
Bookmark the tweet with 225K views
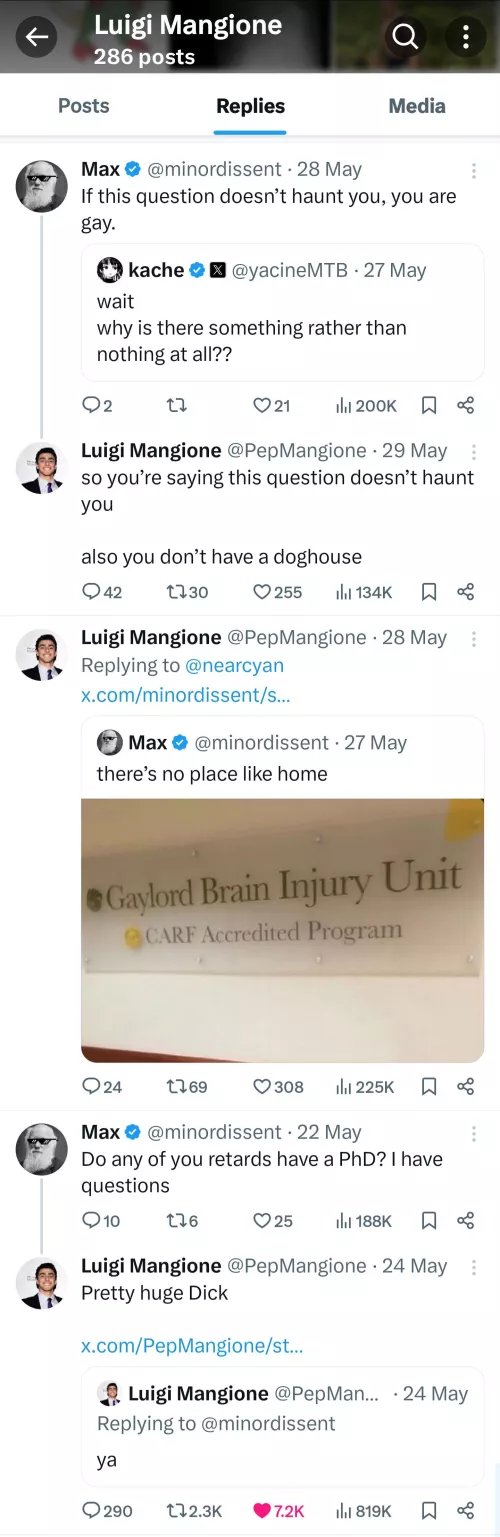(429, 1086)
